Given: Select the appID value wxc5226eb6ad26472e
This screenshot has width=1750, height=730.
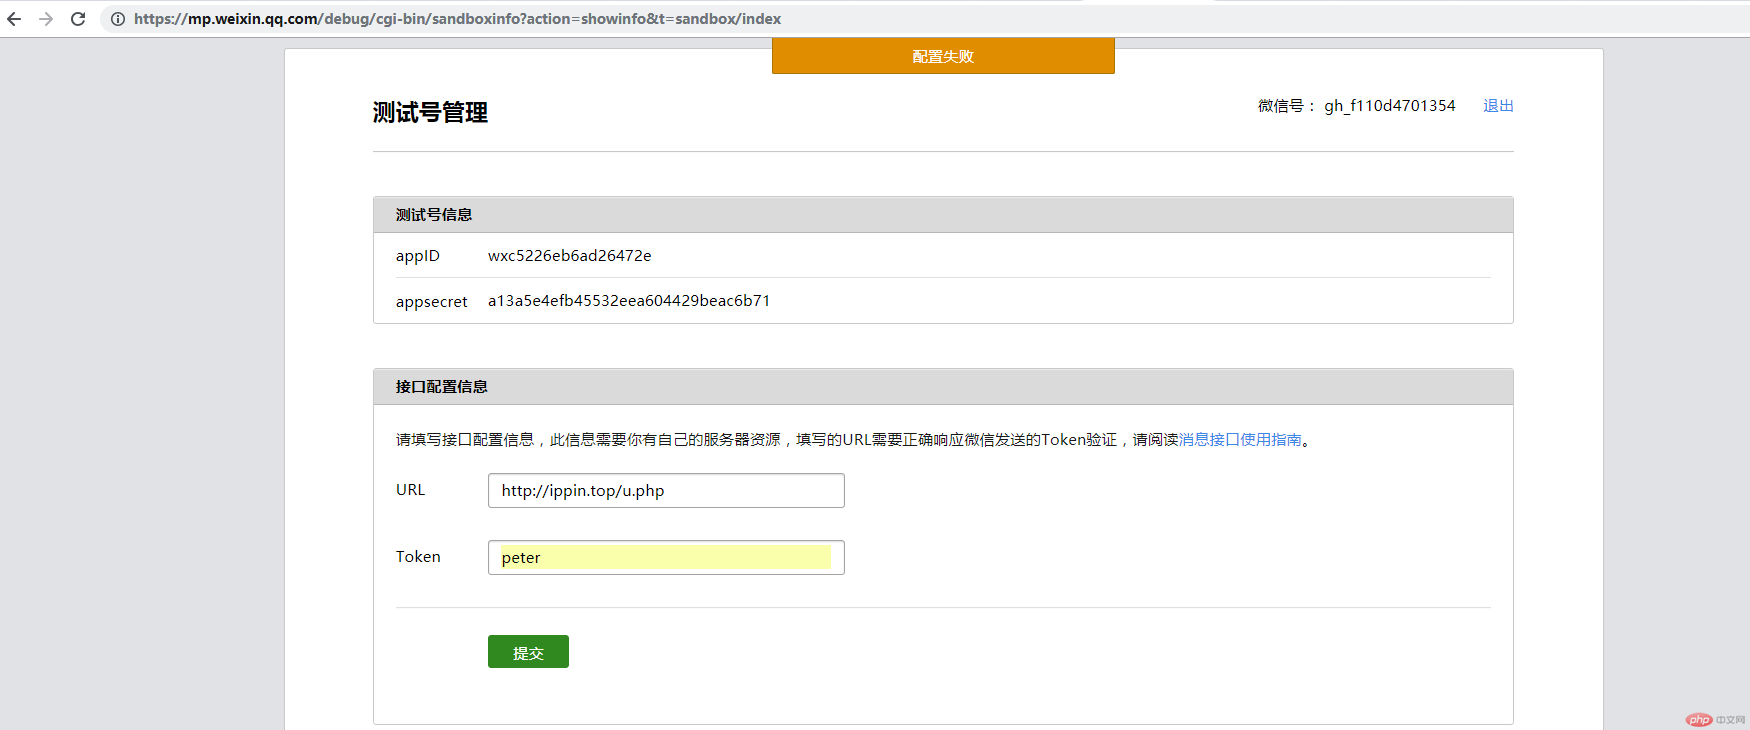Looking at the screenshot, I should [x=569, y=256].
